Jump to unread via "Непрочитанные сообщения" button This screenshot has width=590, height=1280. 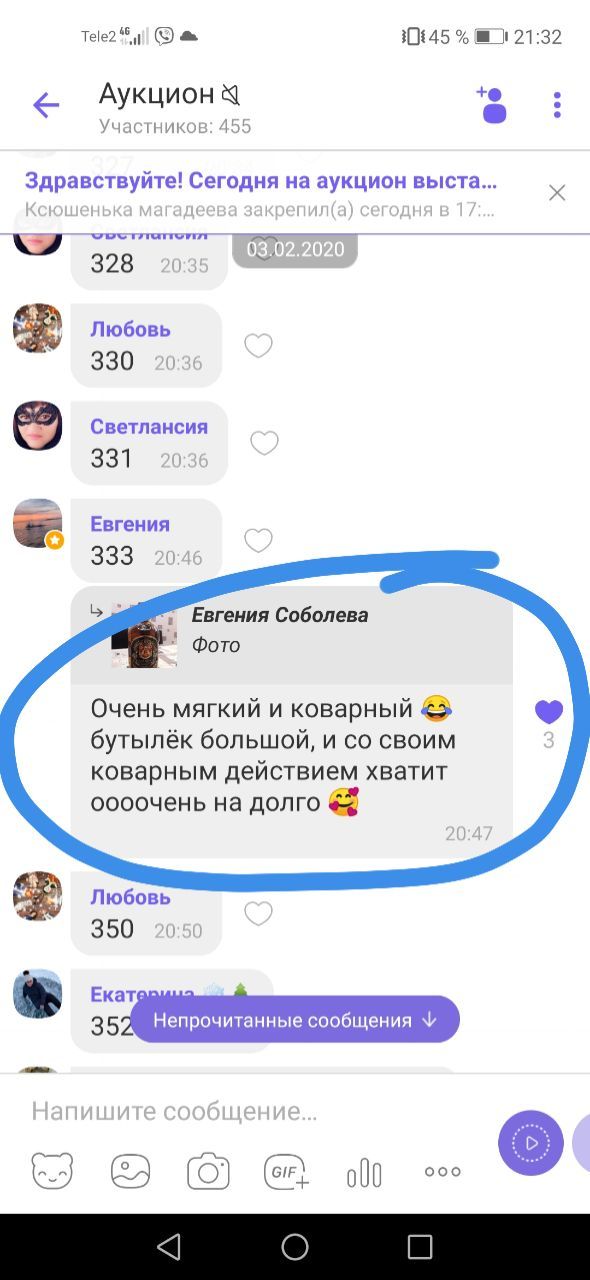295,1020
